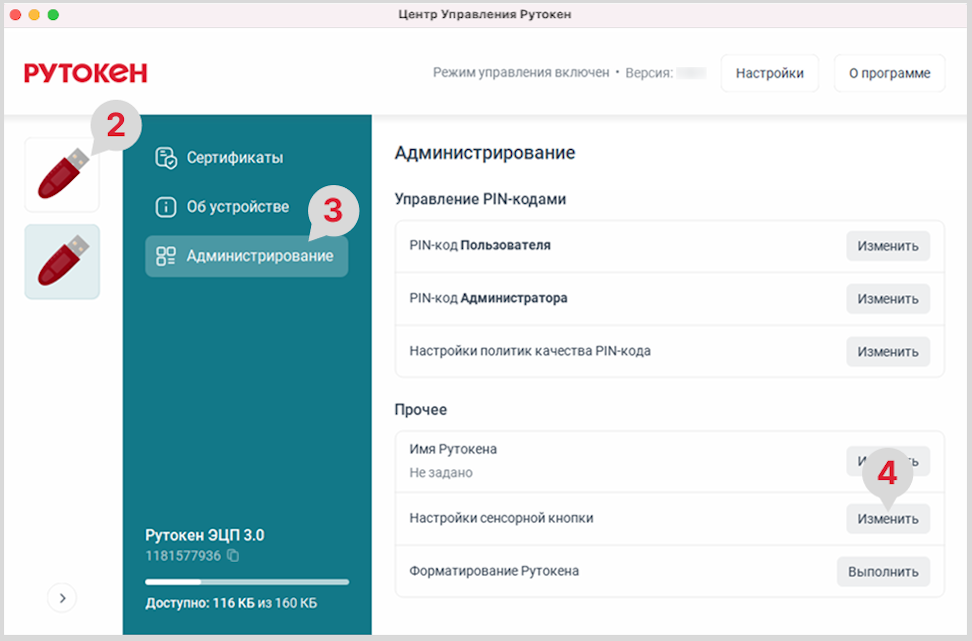Change Настройки сенсорной кнопки

click(x=887, y=519)
